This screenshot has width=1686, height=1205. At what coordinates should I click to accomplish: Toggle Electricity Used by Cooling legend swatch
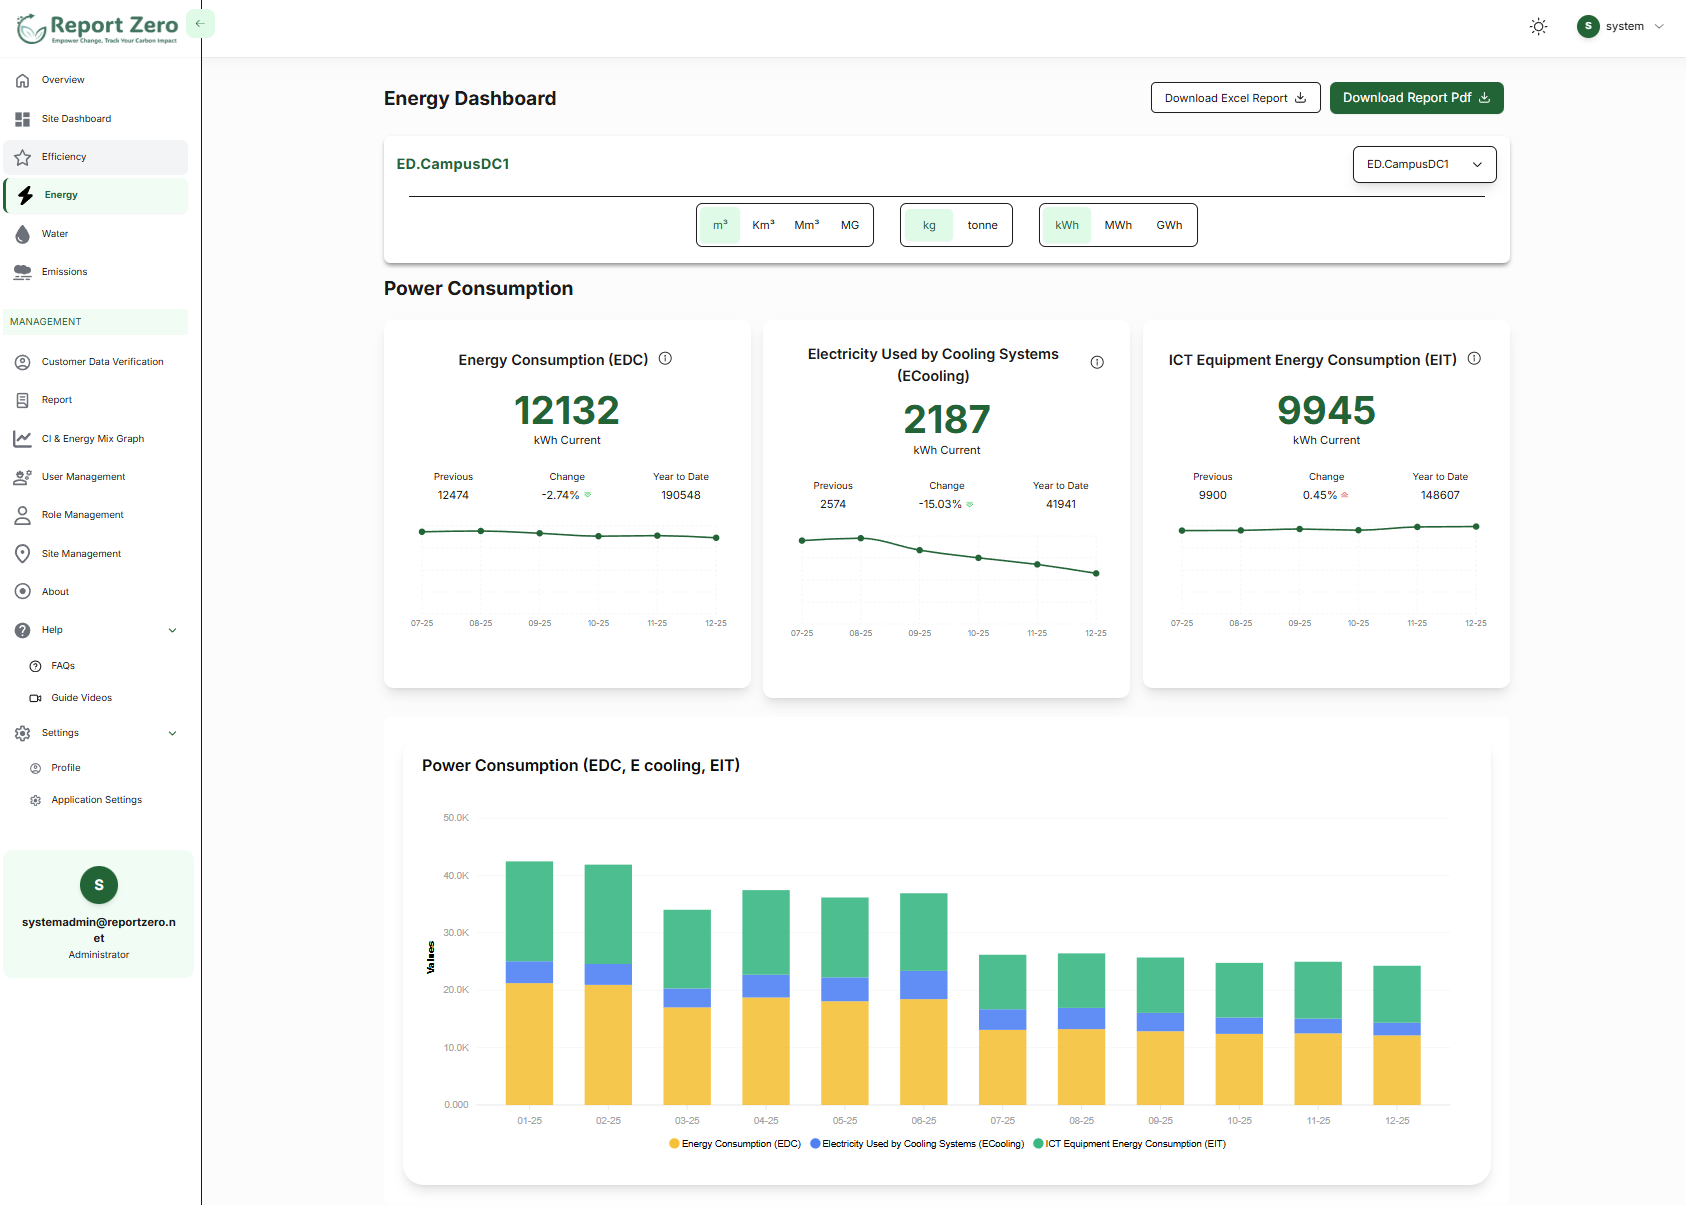pos(815,1144)
